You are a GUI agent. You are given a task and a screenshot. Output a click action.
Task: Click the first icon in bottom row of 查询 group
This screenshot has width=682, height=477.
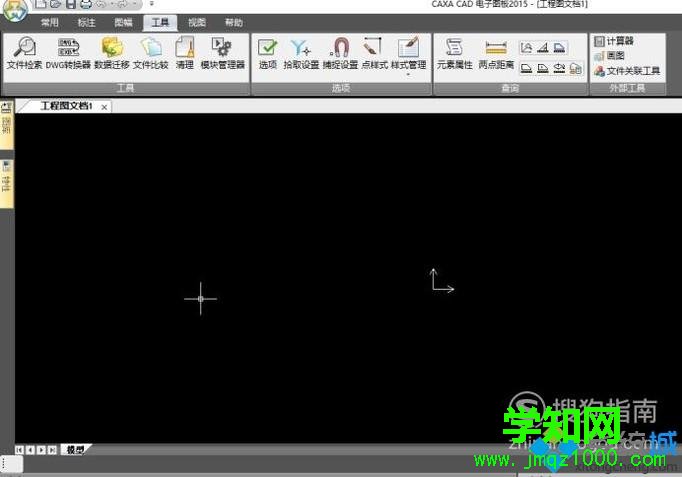[526, 68]
